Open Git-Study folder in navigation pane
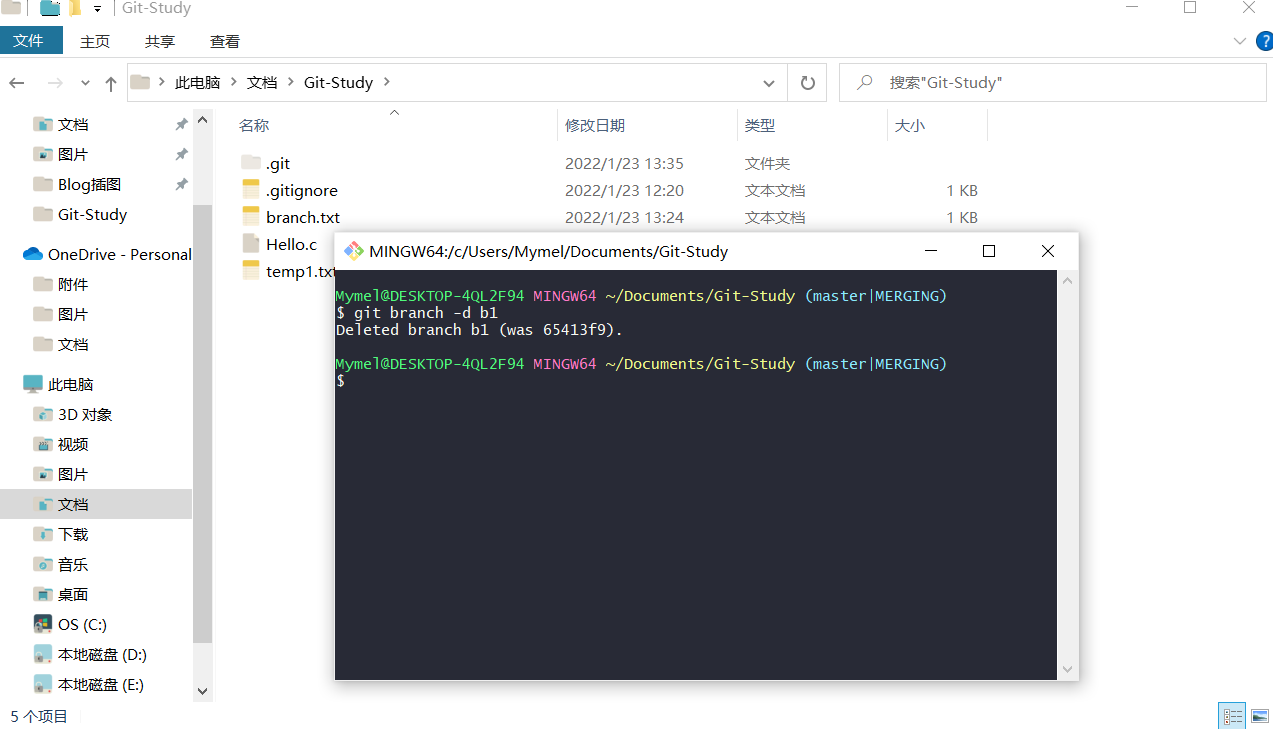The height and width of the screenshot is (729, 1273). coord(92,214)
